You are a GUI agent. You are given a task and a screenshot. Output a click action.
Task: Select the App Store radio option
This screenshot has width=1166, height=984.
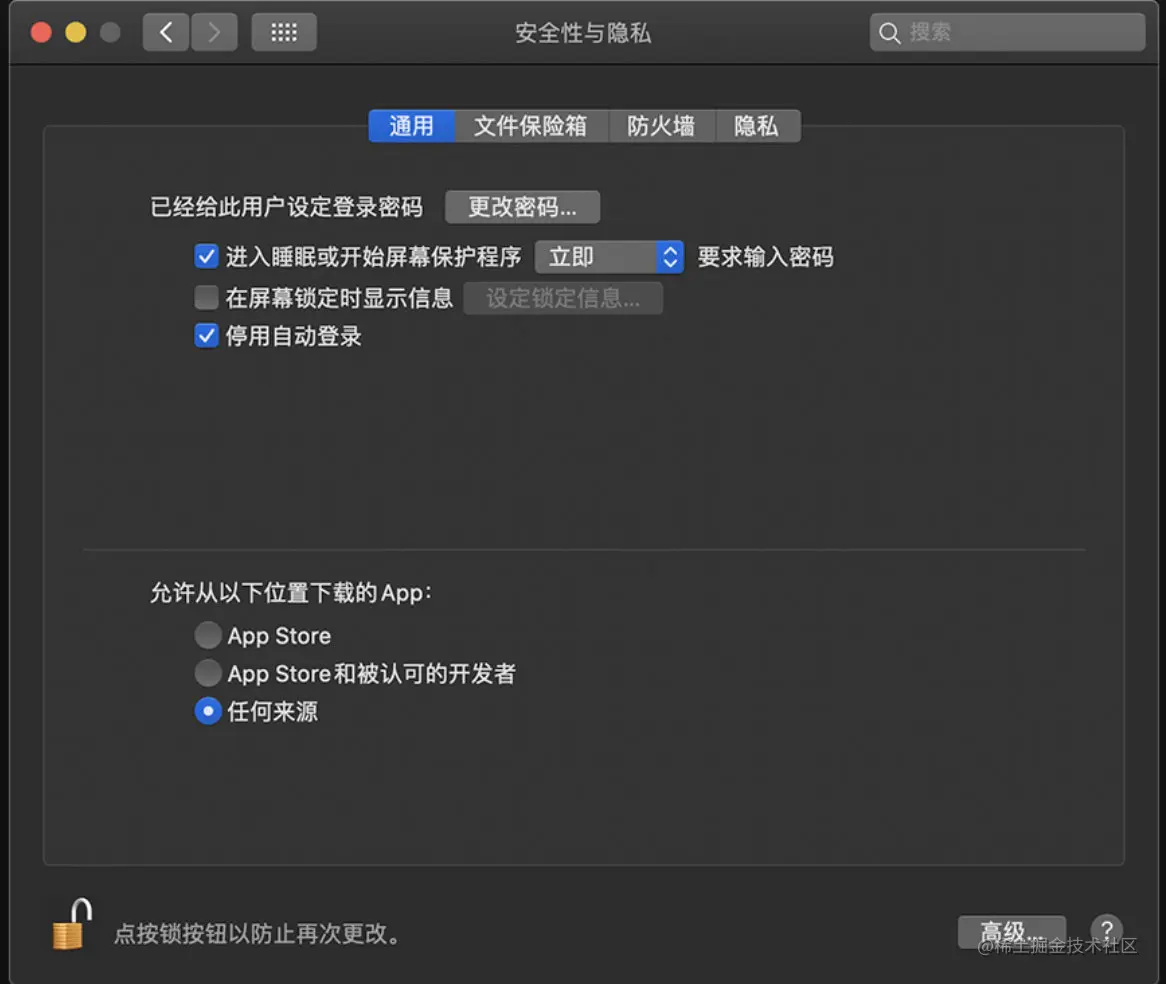click(x=208, y=635)
